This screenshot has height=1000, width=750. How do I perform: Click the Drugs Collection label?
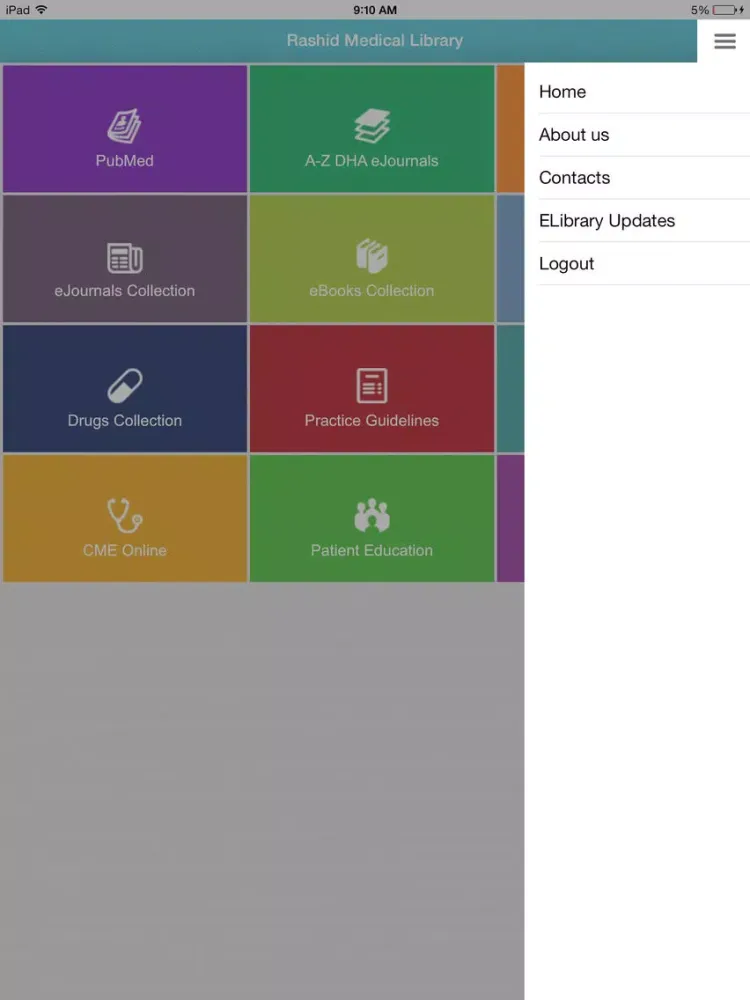pyautogui.click(x=124, y=421)
